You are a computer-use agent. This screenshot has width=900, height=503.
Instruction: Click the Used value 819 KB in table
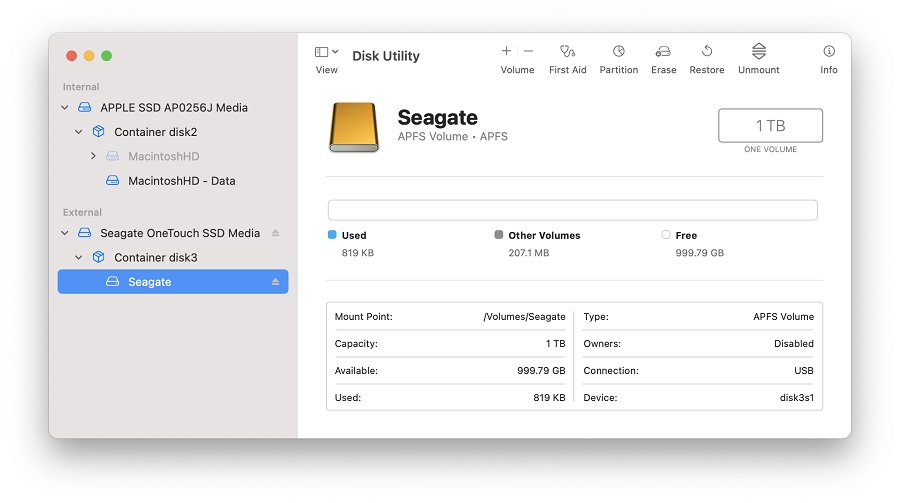point(549,398)
